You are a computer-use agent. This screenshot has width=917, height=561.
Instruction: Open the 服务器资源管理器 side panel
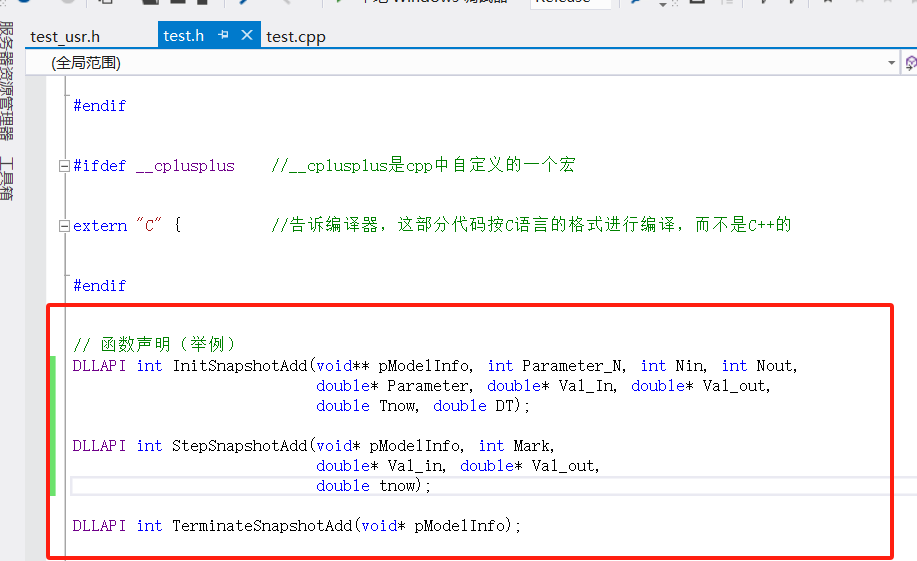point(6,80)
